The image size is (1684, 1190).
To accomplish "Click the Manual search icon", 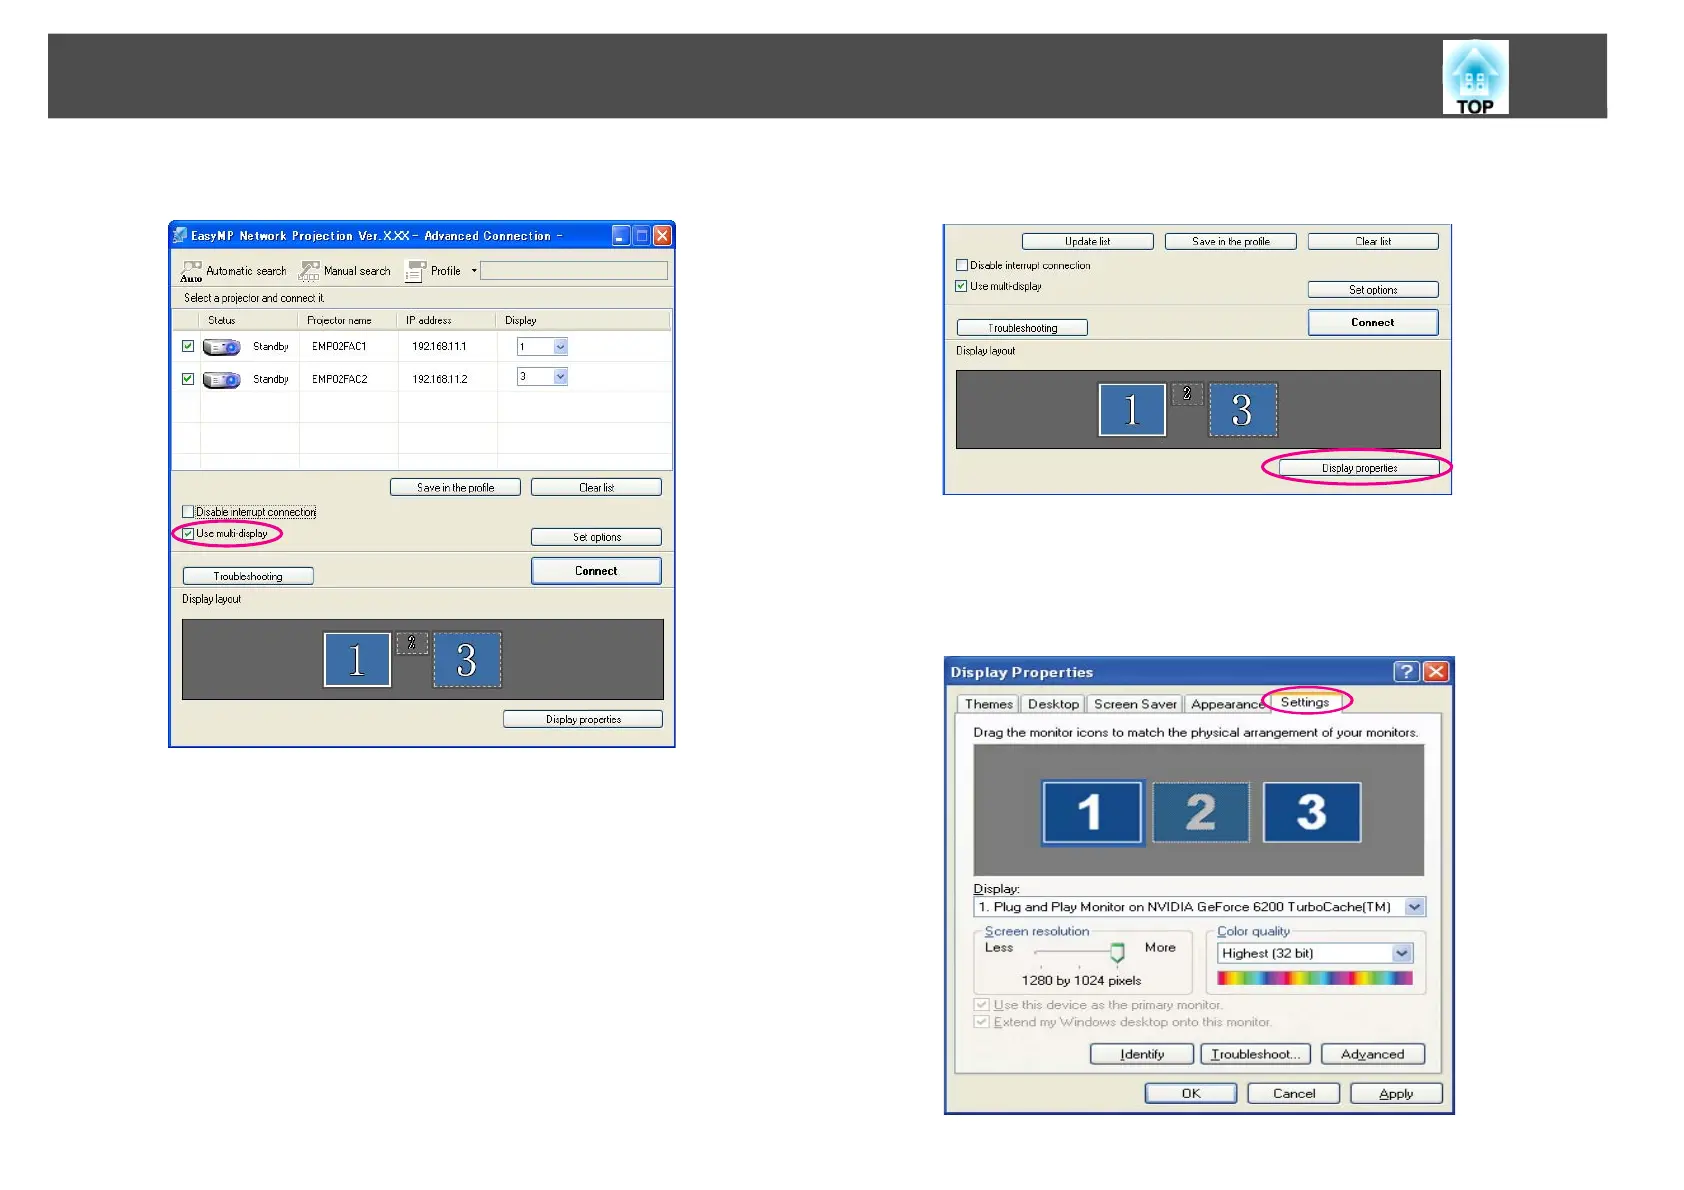I will point(309,271).
